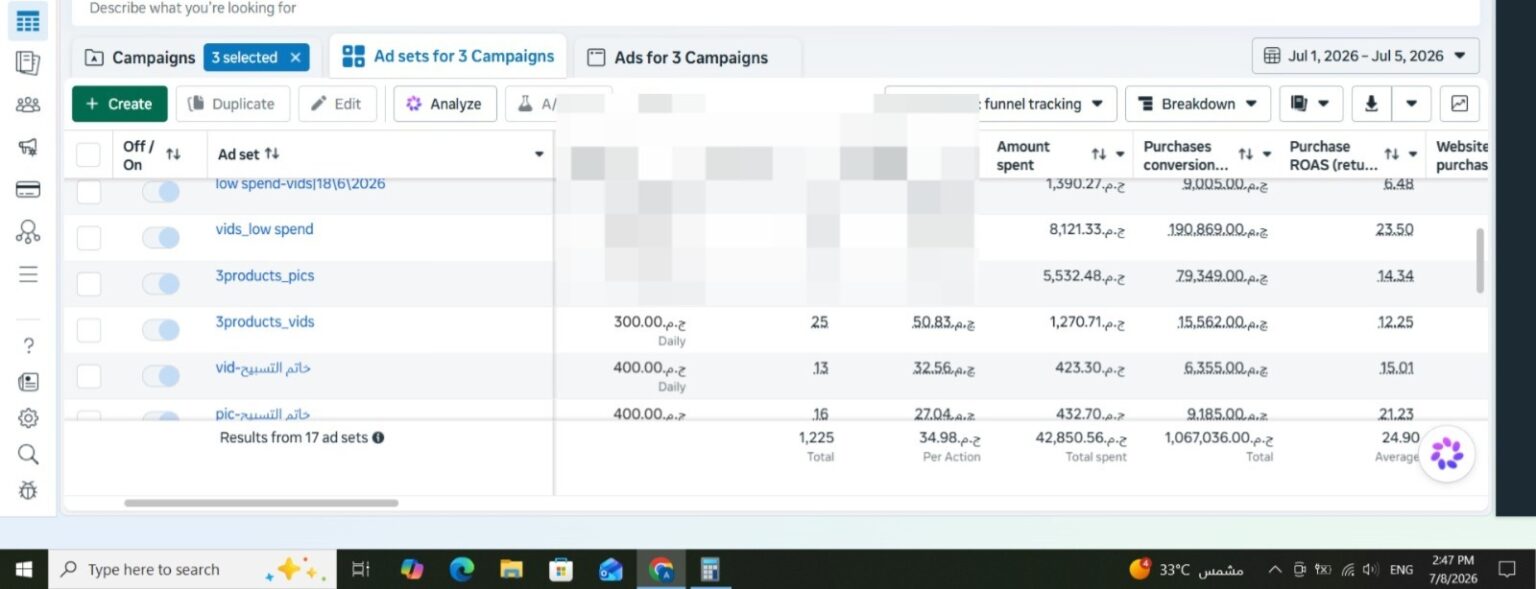
Task: Click the vertical scrollbar of the table
Action: (1480, 260)
